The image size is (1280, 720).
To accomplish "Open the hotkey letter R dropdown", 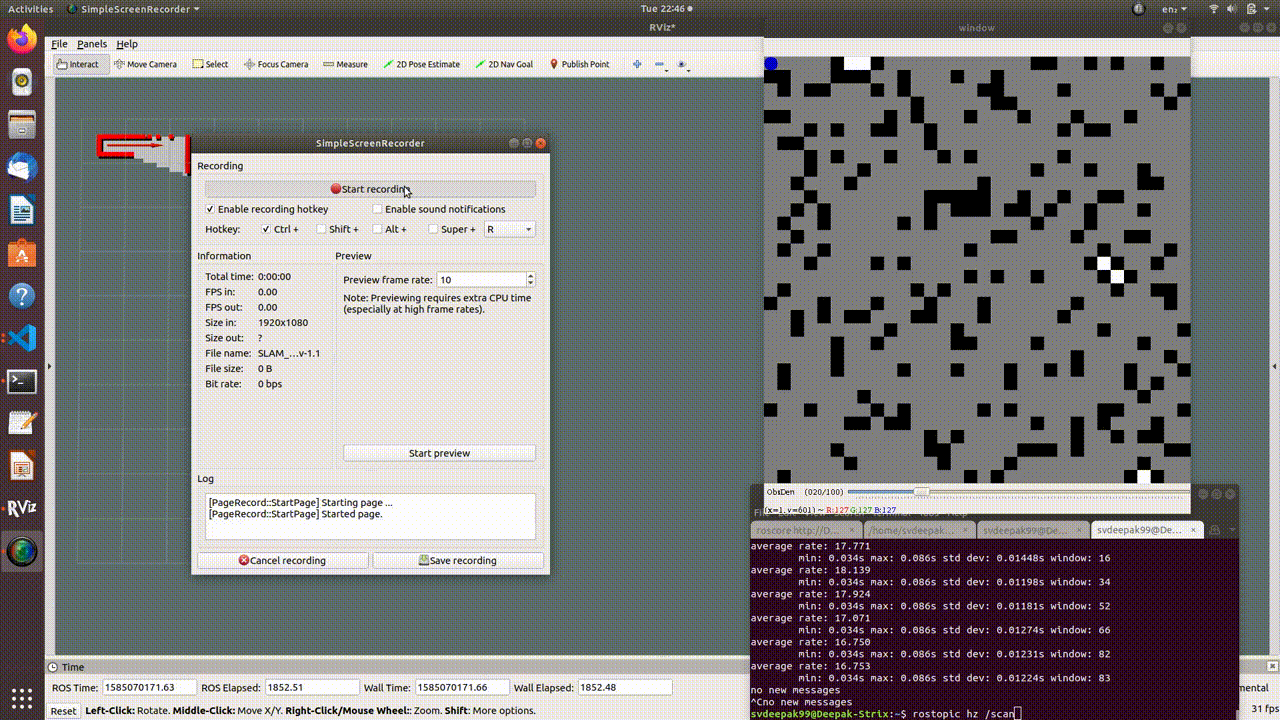I will (509, 229).
